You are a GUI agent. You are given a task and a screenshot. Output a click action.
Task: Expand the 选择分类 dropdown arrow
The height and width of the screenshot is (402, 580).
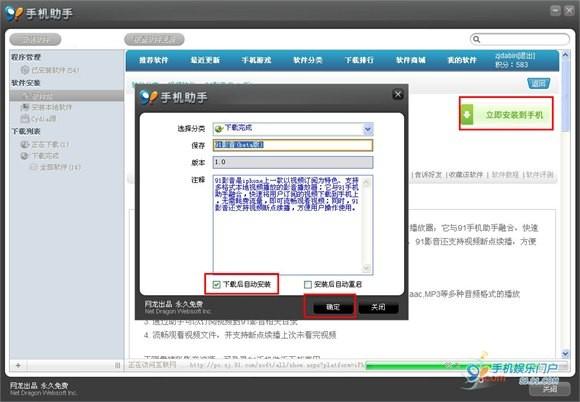point(368,129)
